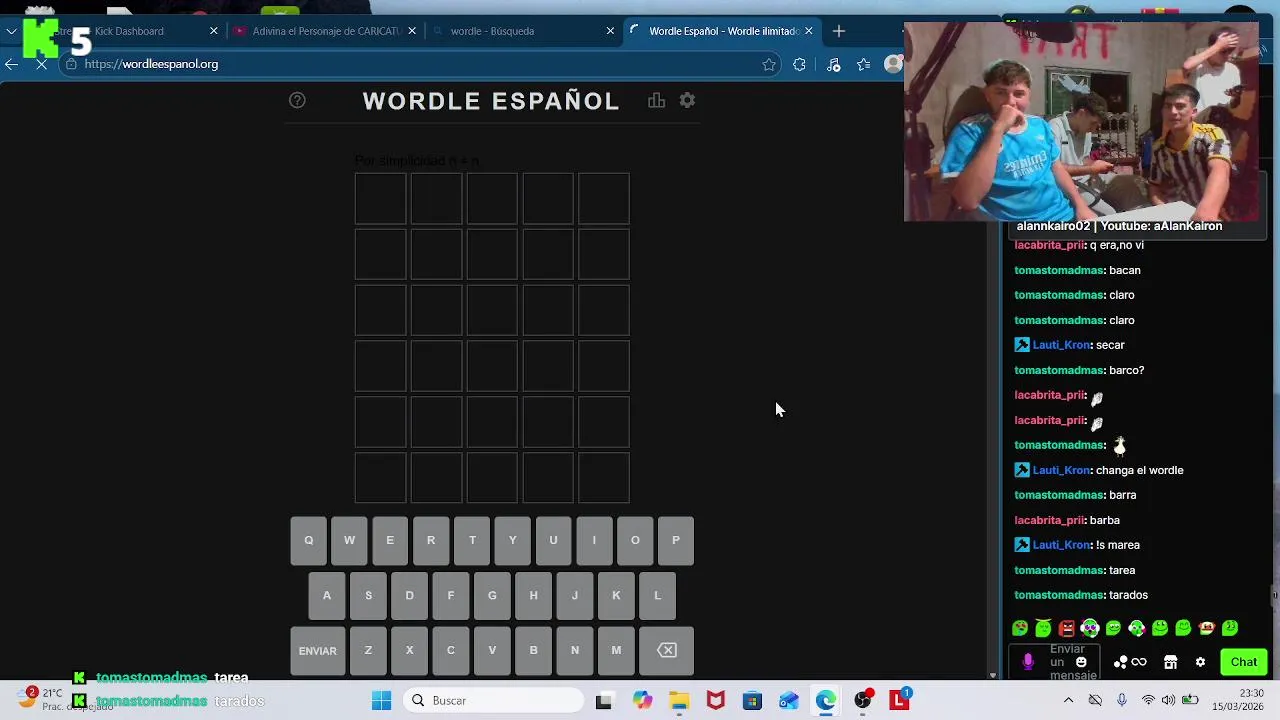1280x720 pixels.
Task: Click the Buscar taskbar search box
Action: click(492, 700)
